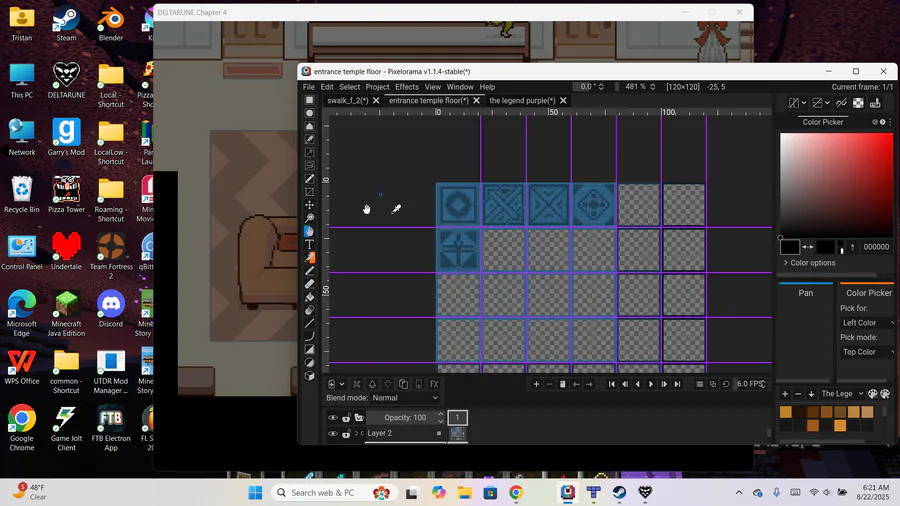Toggle visibility of all layers in header
Image resolution: width=900 pixels, height=506 pixels.
point(333,418)
